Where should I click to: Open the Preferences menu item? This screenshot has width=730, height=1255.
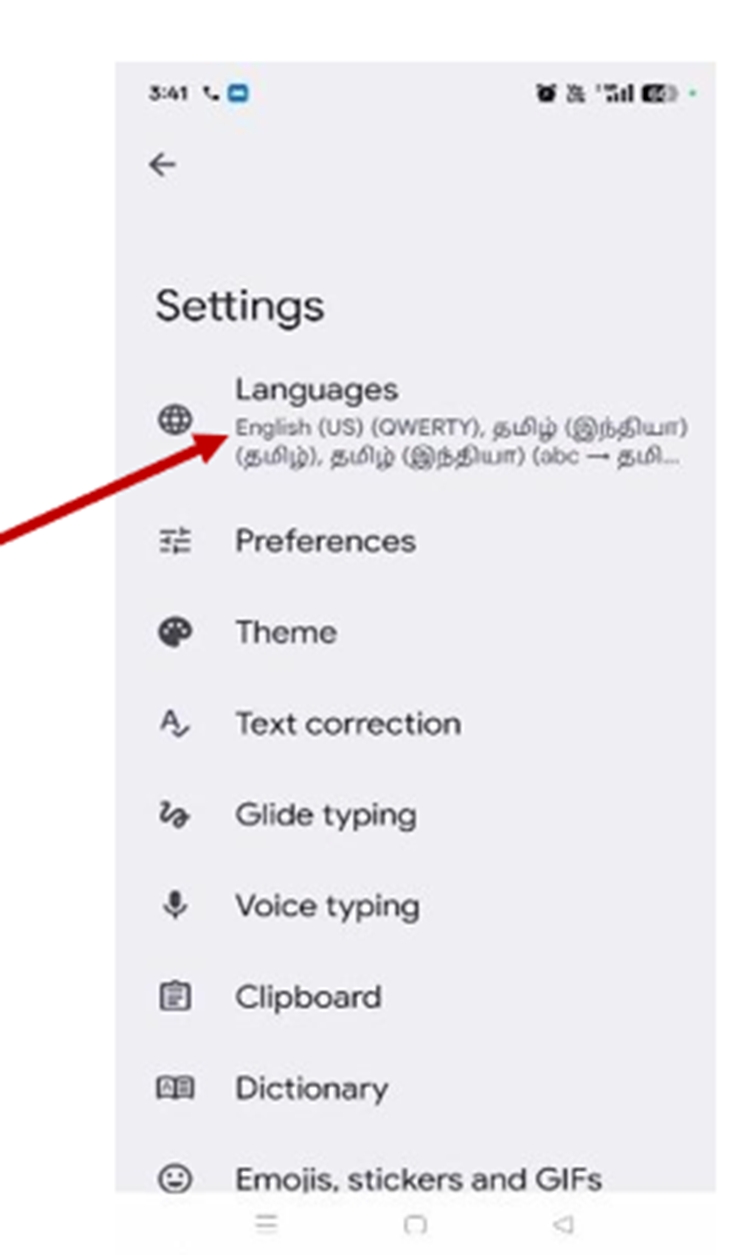pyautogui.click(x=415, y=541)
